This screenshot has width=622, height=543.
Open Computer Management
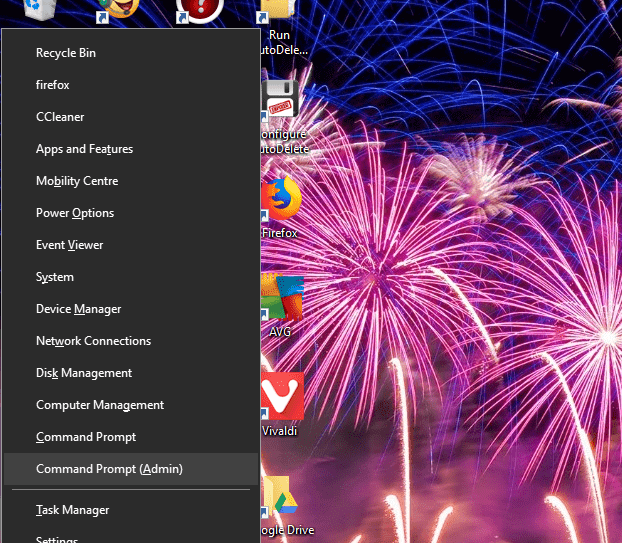pyautogui.click(x=131, y=405)
